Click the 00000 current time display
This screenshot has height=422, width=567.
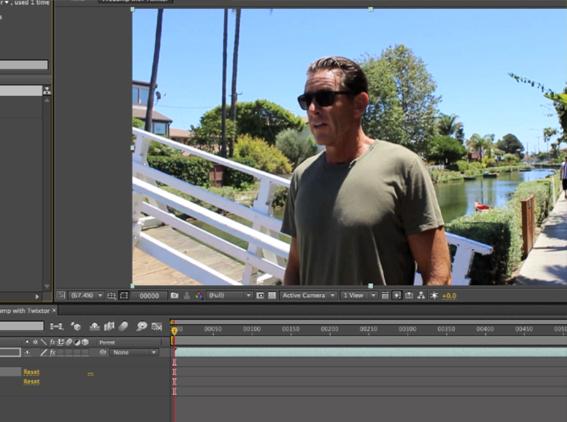[149, 296]
